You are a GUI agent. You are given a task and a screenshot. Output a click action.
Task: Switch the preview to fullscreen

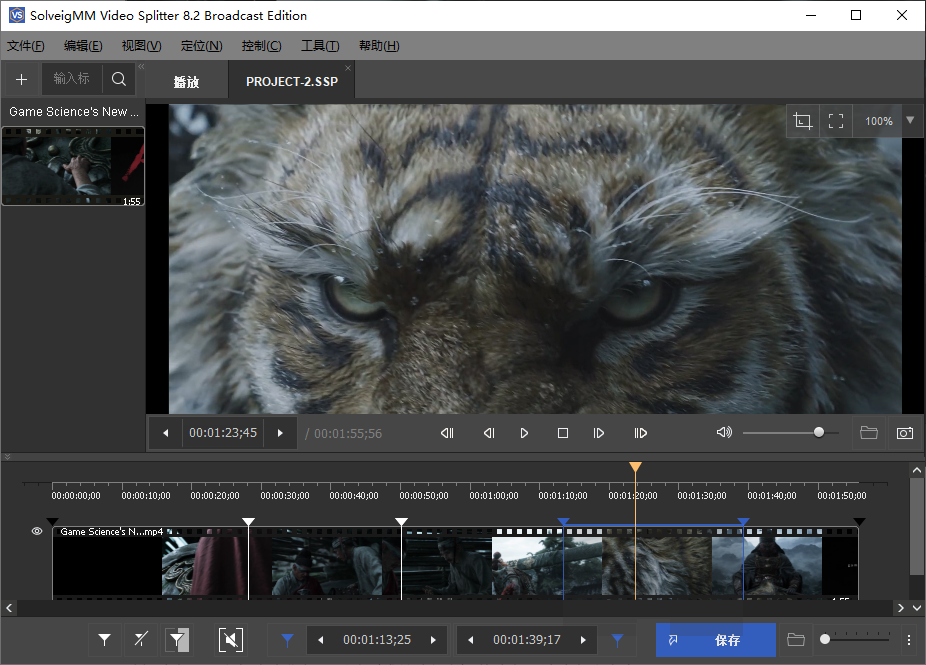836,121
